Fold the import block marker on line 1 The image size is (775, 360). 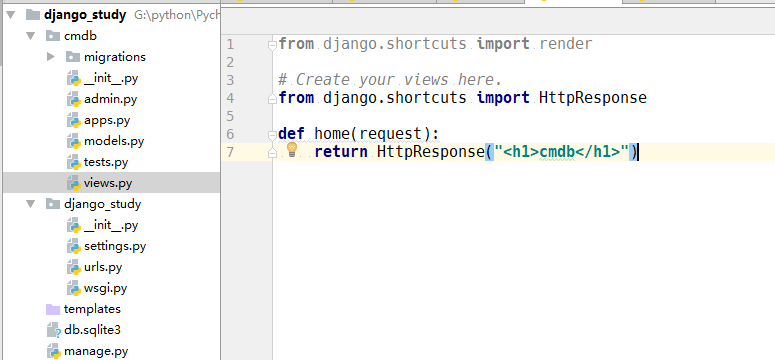[x=272, y=46]
